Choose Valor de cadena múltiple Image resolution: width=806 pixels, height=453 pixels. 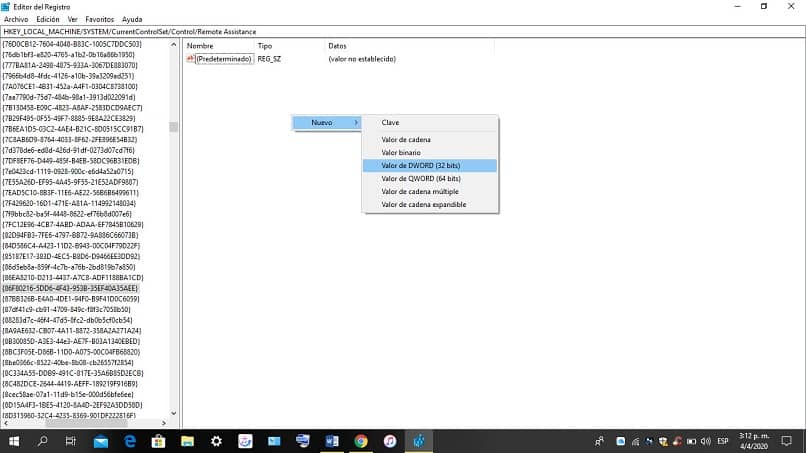tap(430, 191)
